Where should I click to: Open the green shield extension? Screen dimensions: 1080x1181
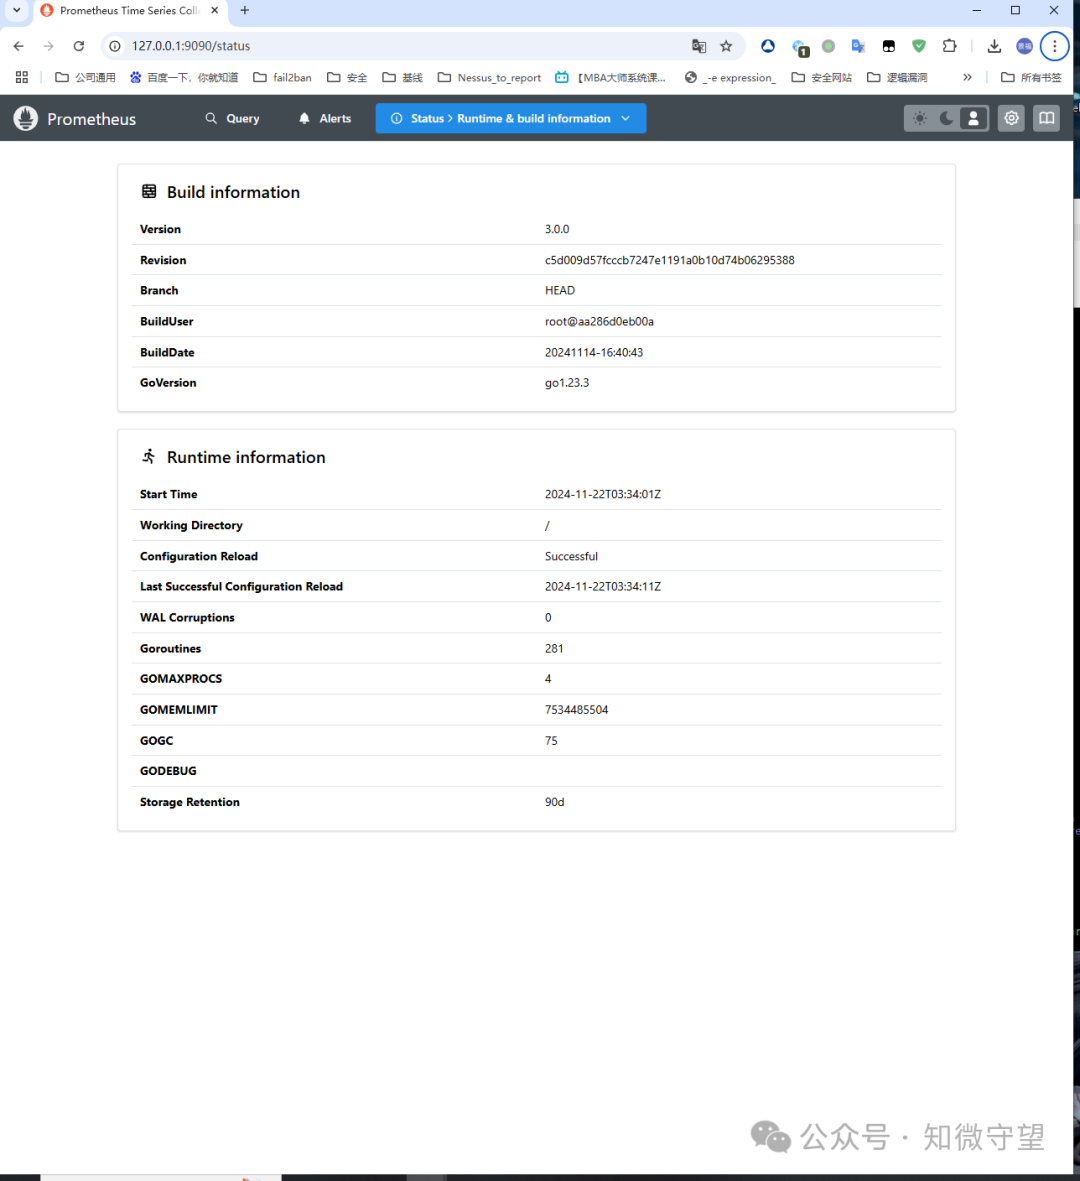coord(919,46)
